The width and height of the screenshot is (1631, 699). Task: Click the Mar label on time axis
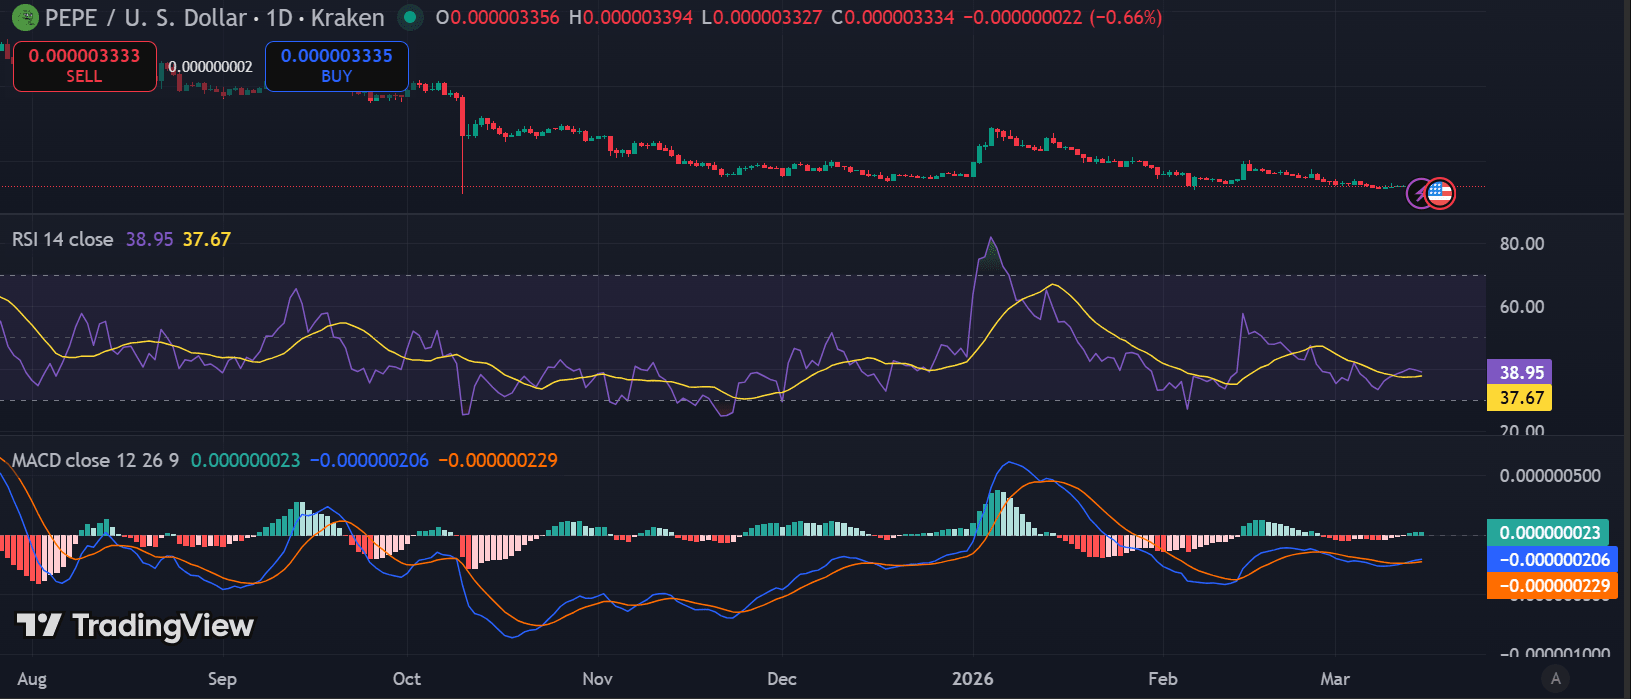(x=1335, y=679)
